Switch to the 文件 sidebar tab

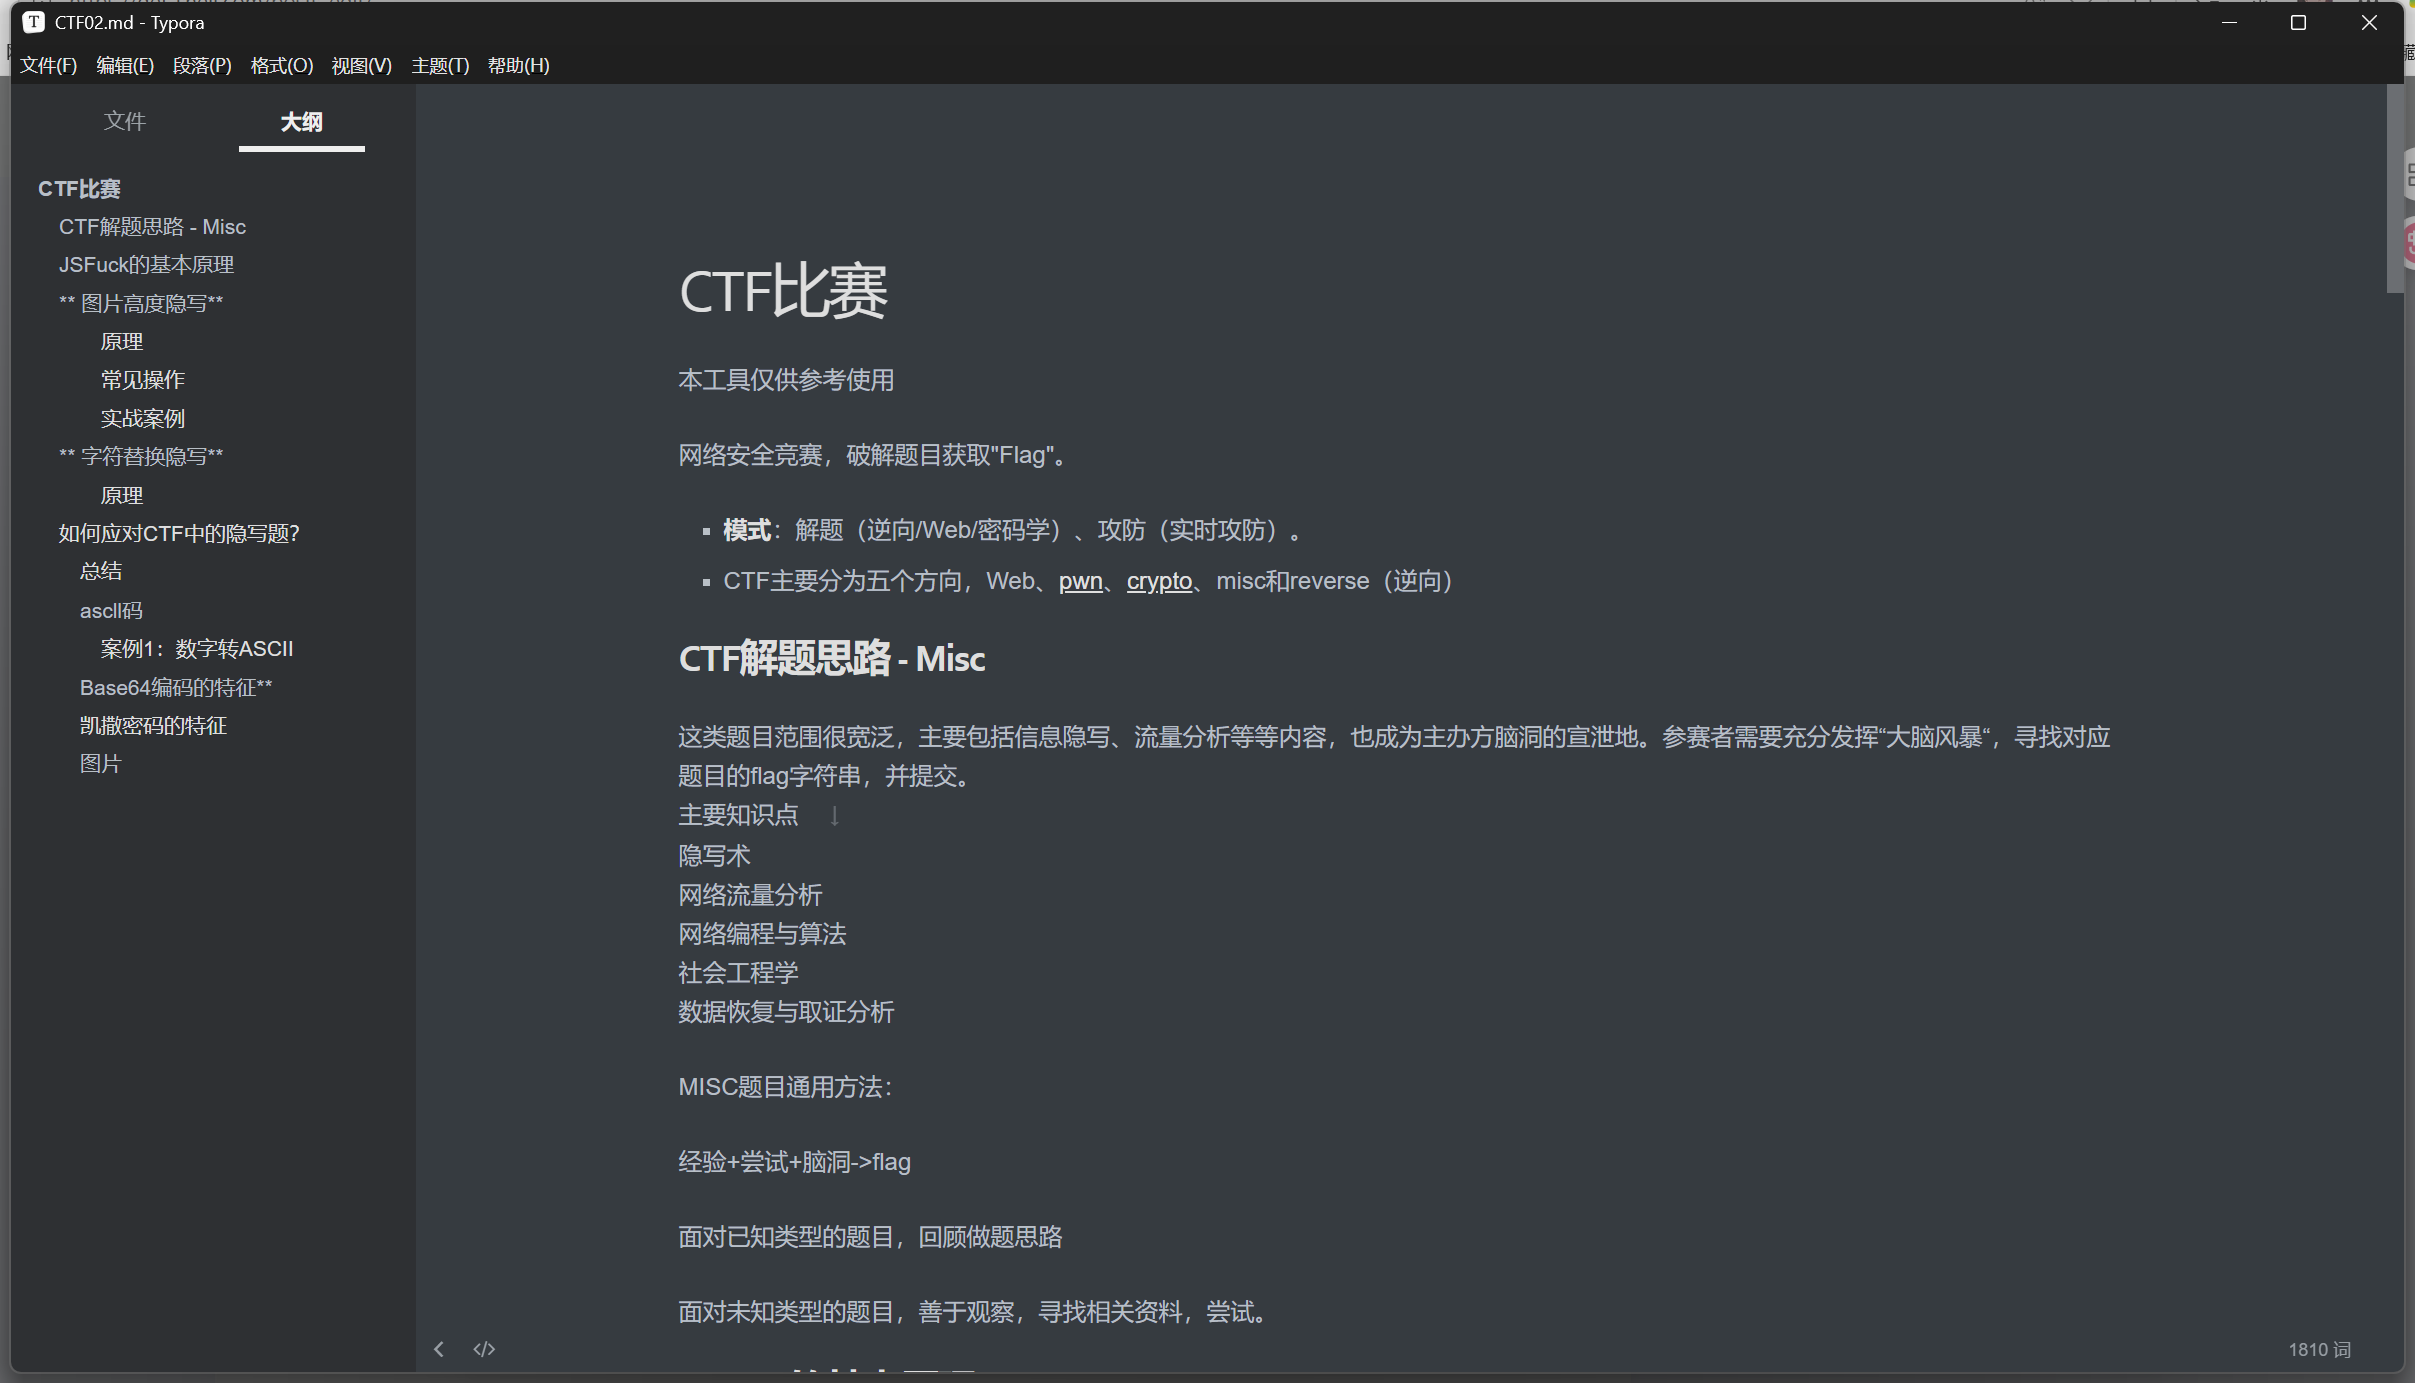[125, 121]
